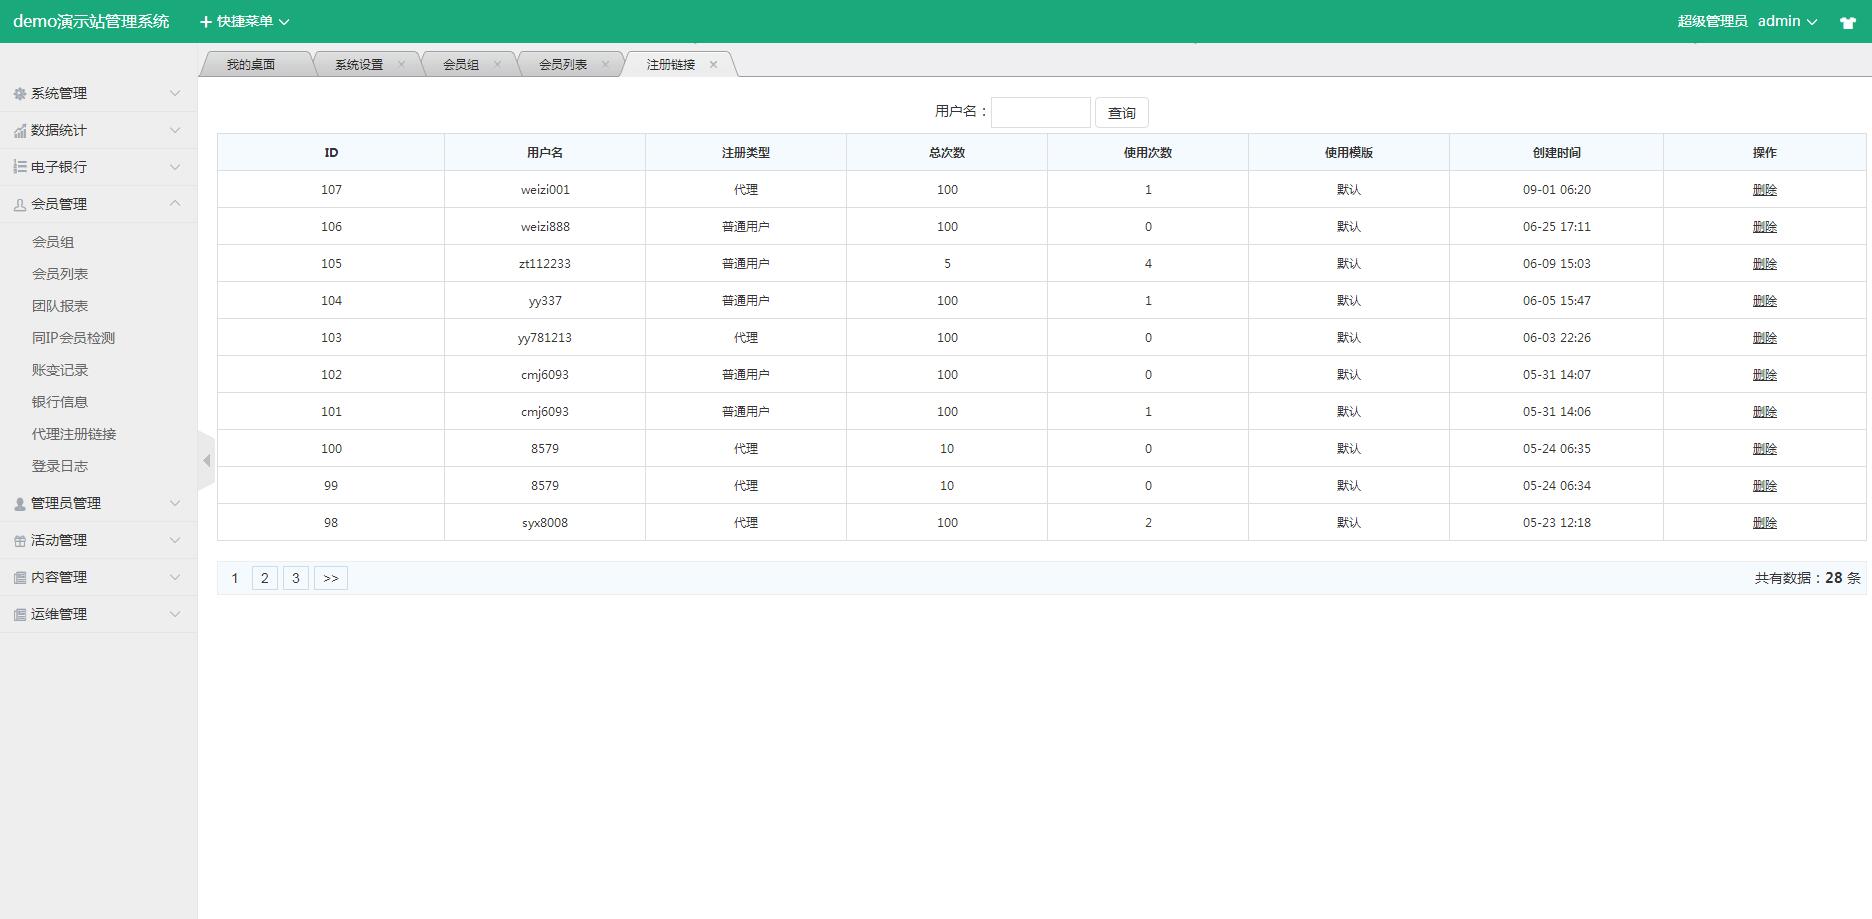1872x919 pixels.
Task: Collapse the 会员管理 menu chevron
Action: (175, 203)
